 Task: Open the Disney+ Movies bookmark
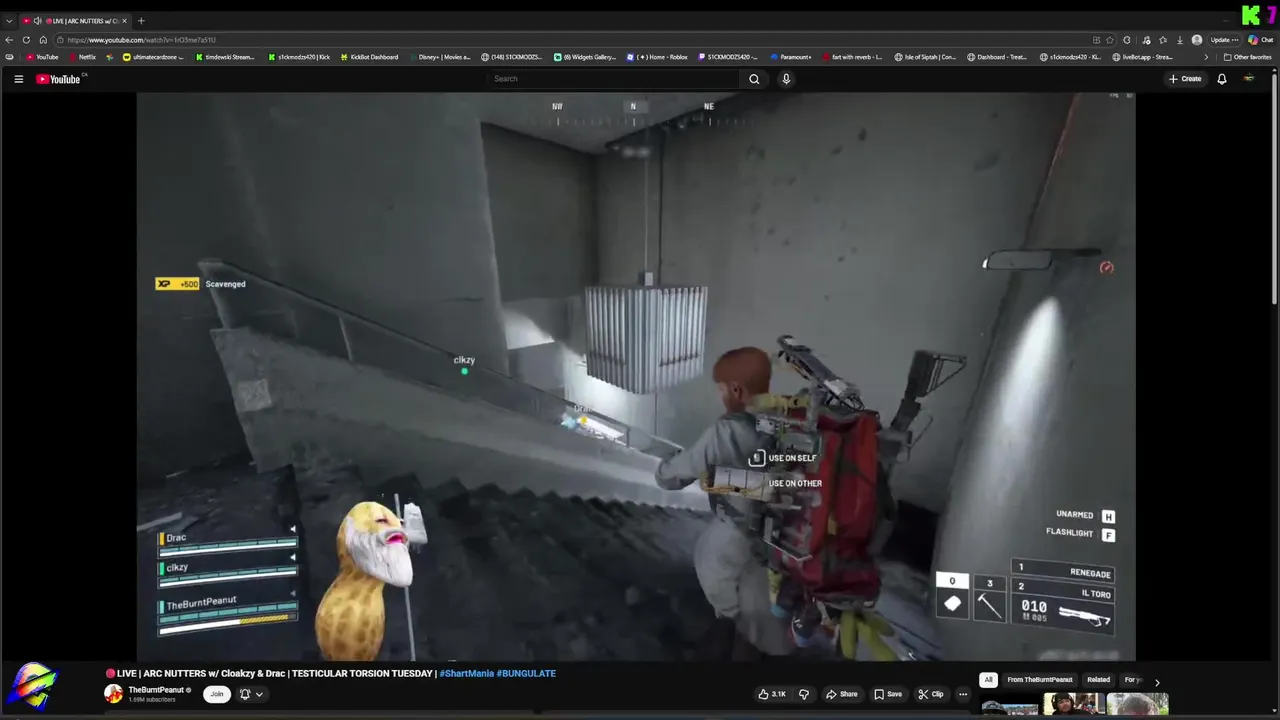[x=439, y=57]
